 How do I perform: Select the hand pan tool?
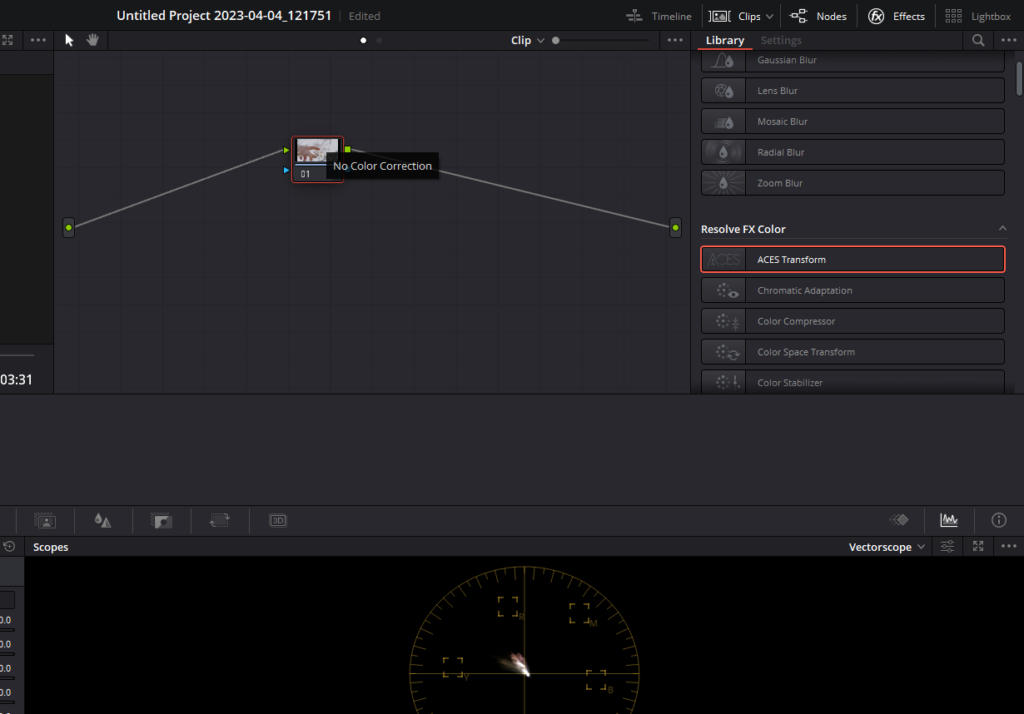(93, 41)
